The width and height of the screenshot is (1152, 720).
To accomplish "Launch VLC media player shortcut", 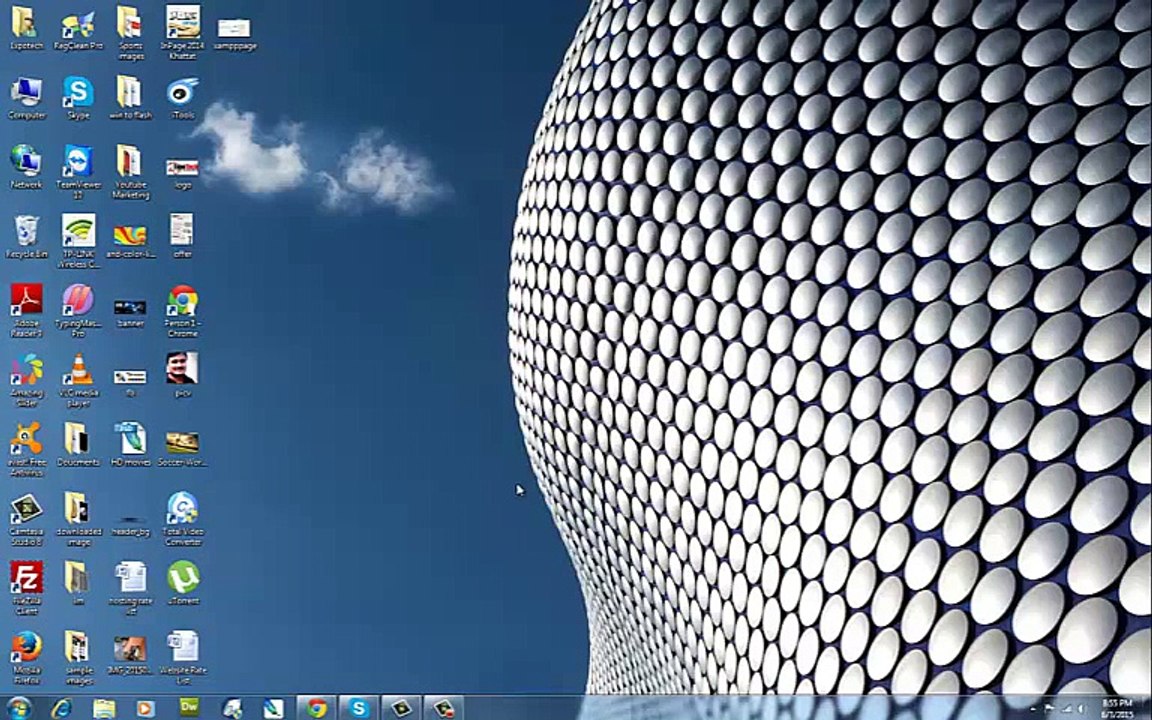I will (78, 381).
